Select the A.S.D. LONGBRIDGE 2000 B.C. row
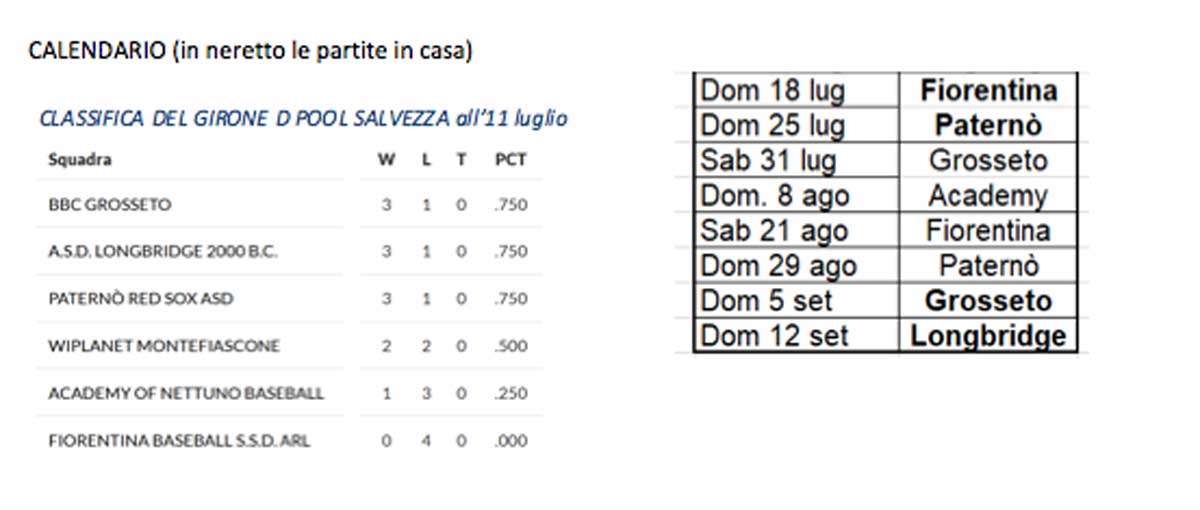 tap(162, 252)
